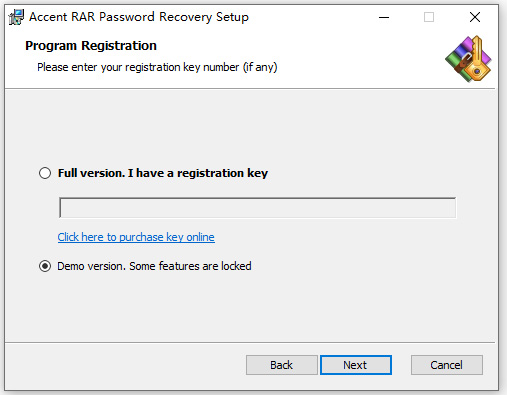Click the RAR archive key logo
The image size is (507, 395).
click(x=468, y=59)
